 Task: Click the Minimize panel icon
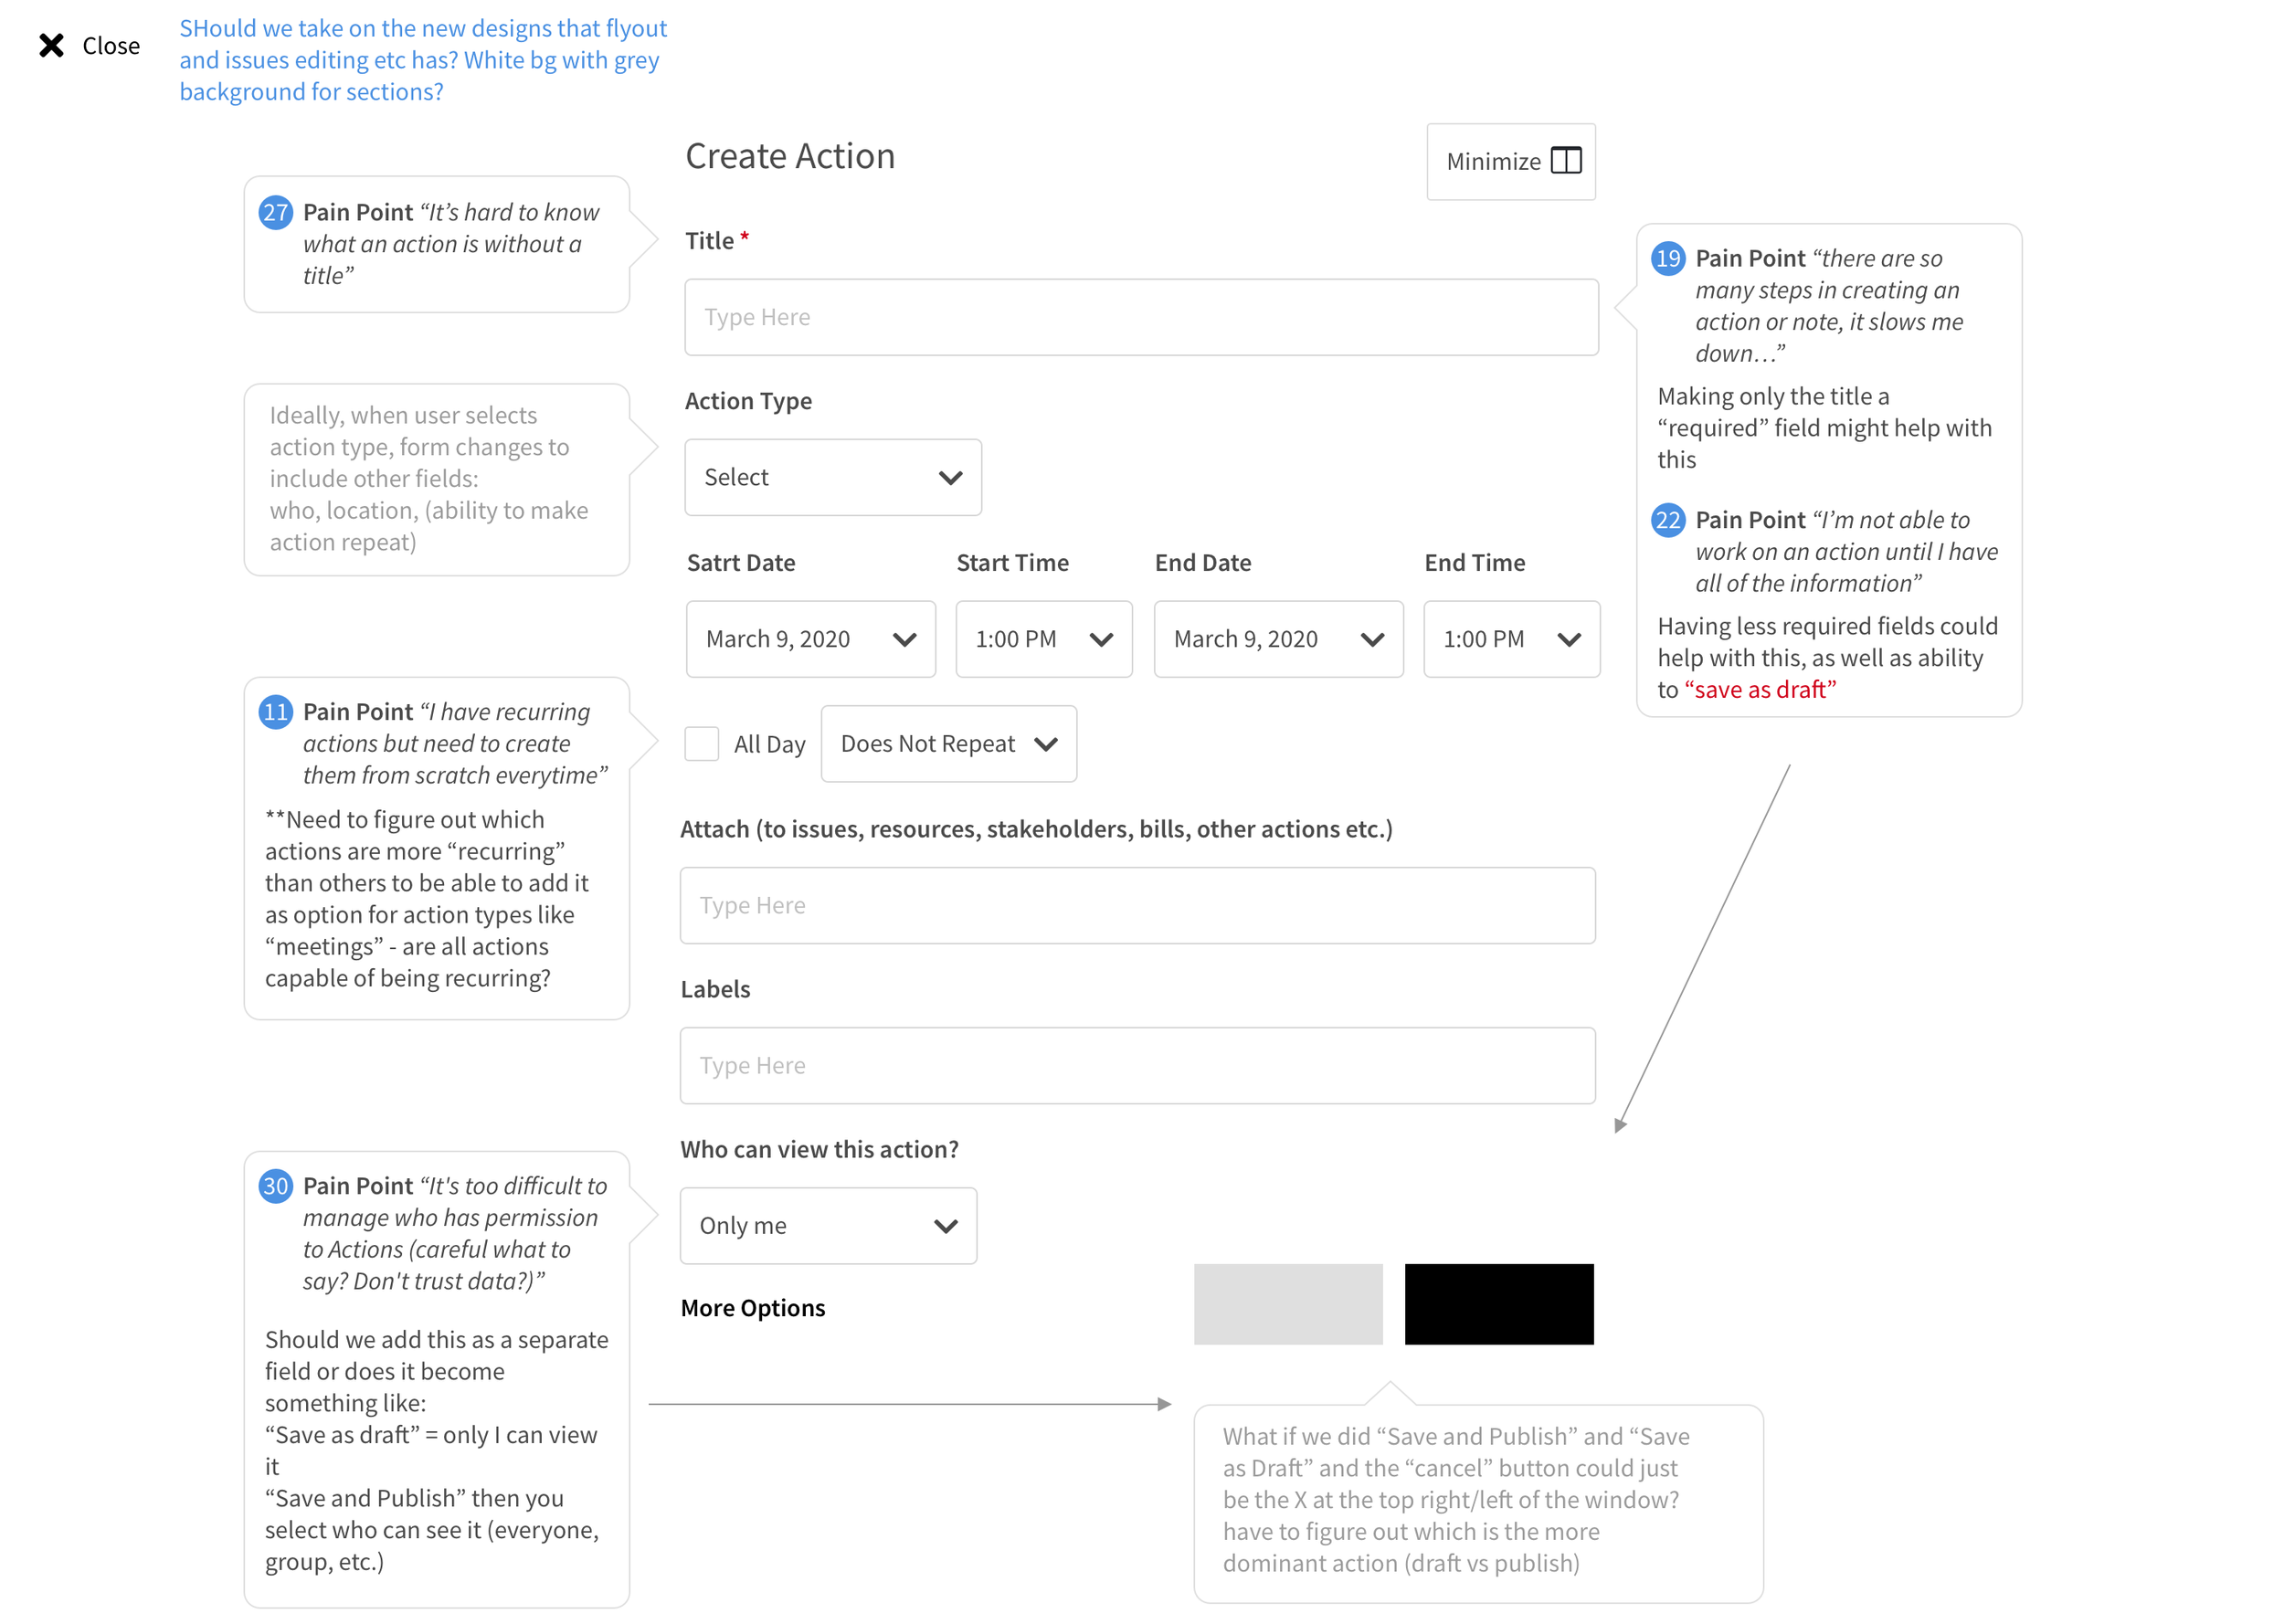pyautogui.click(x=1565, y=161)
